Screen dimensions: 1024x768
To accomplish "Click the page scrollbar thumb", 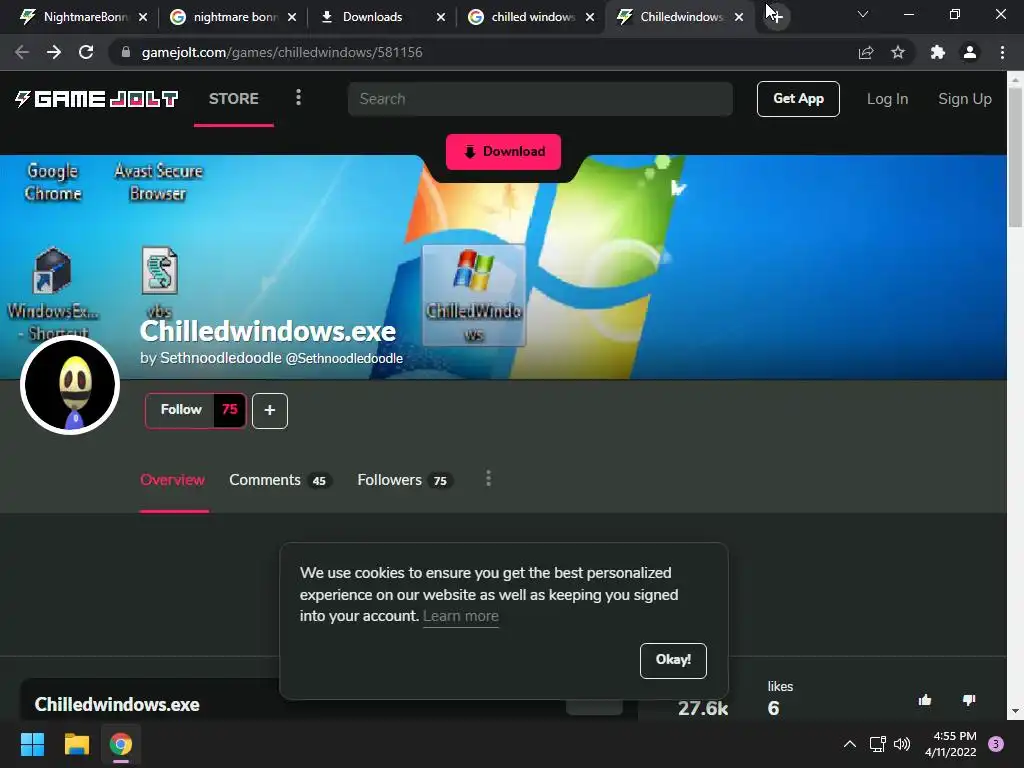I will click(x=1015, y=157).
